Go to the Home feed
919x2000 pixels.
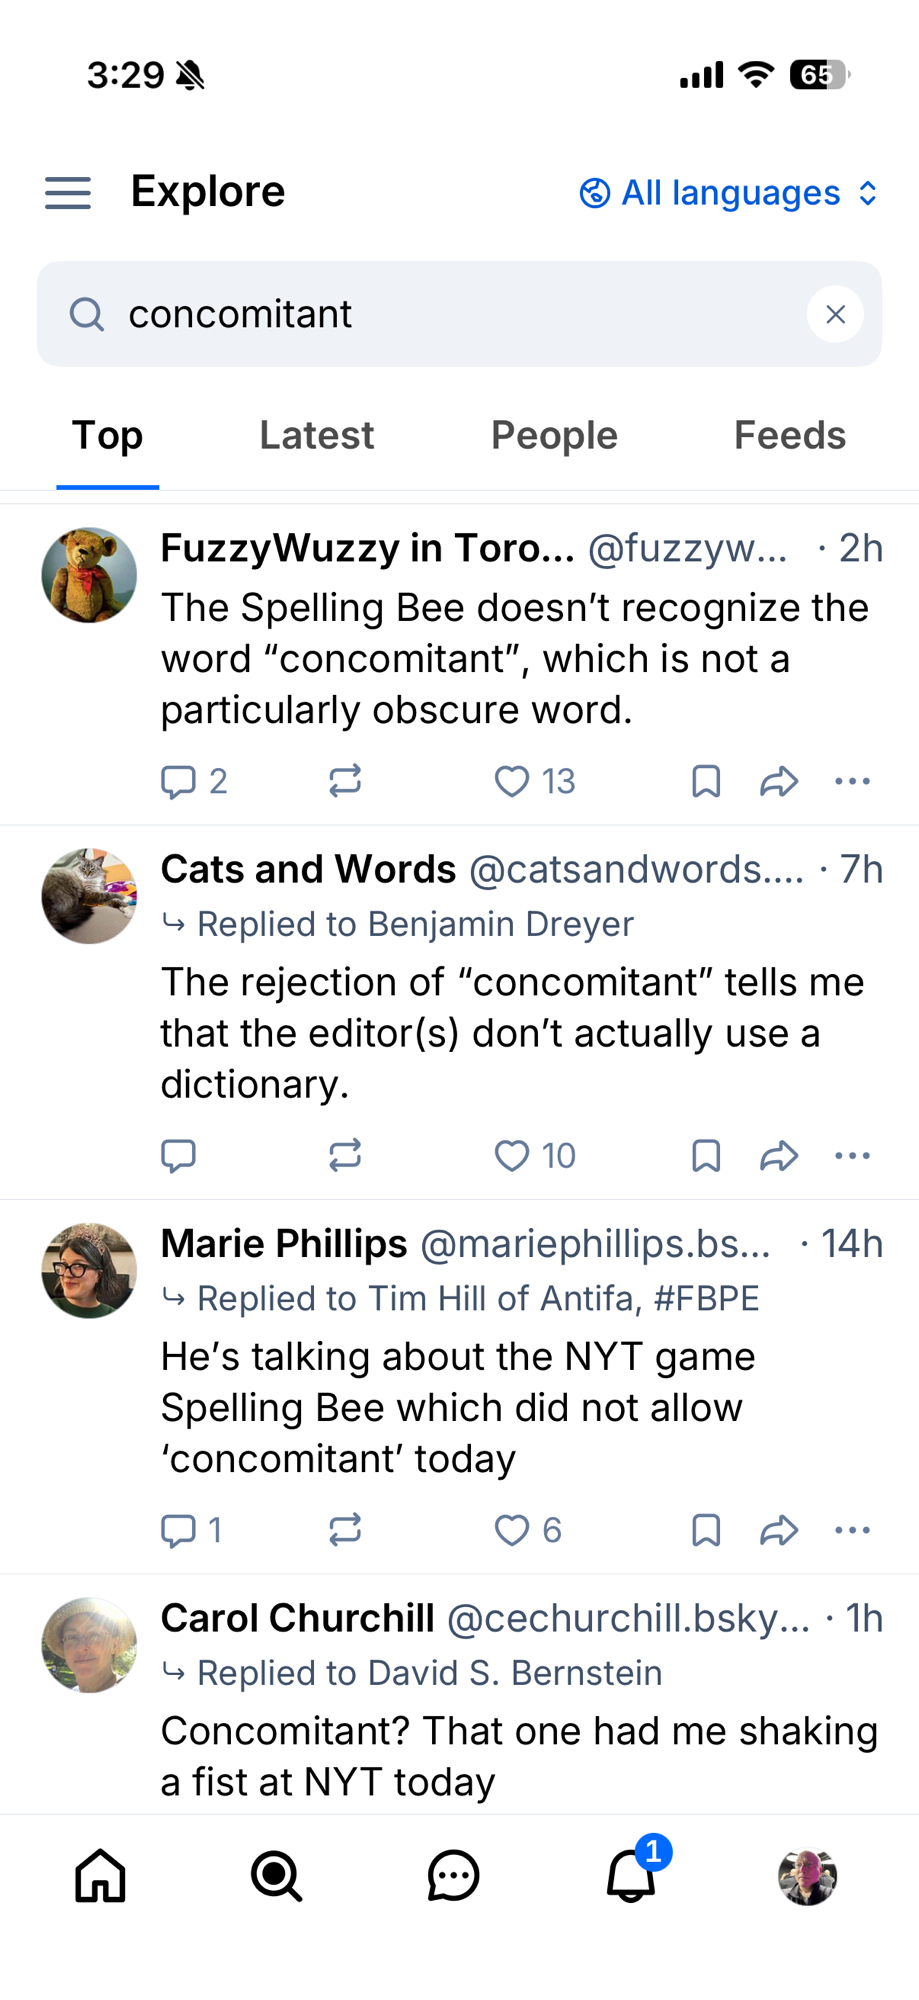click(x=101, y=1875)
